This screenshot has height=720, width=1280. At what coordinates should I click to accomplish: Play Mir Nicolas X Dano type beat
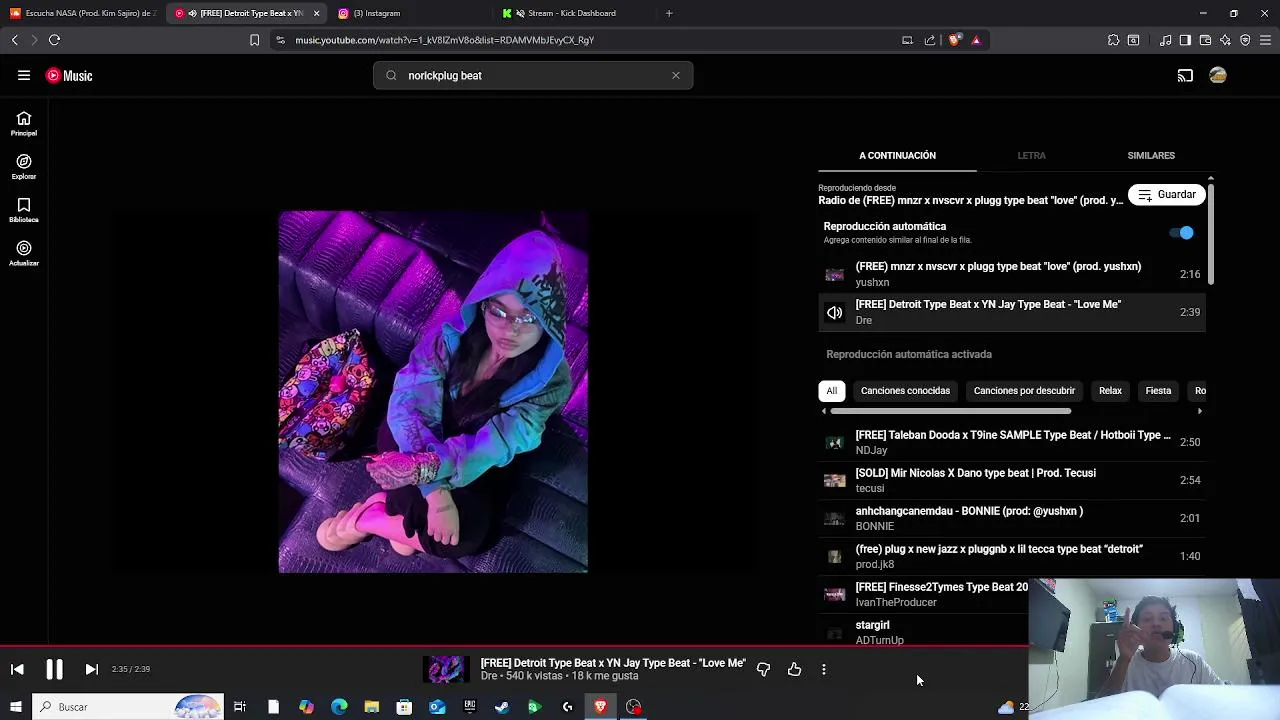tap(1012, 480)
